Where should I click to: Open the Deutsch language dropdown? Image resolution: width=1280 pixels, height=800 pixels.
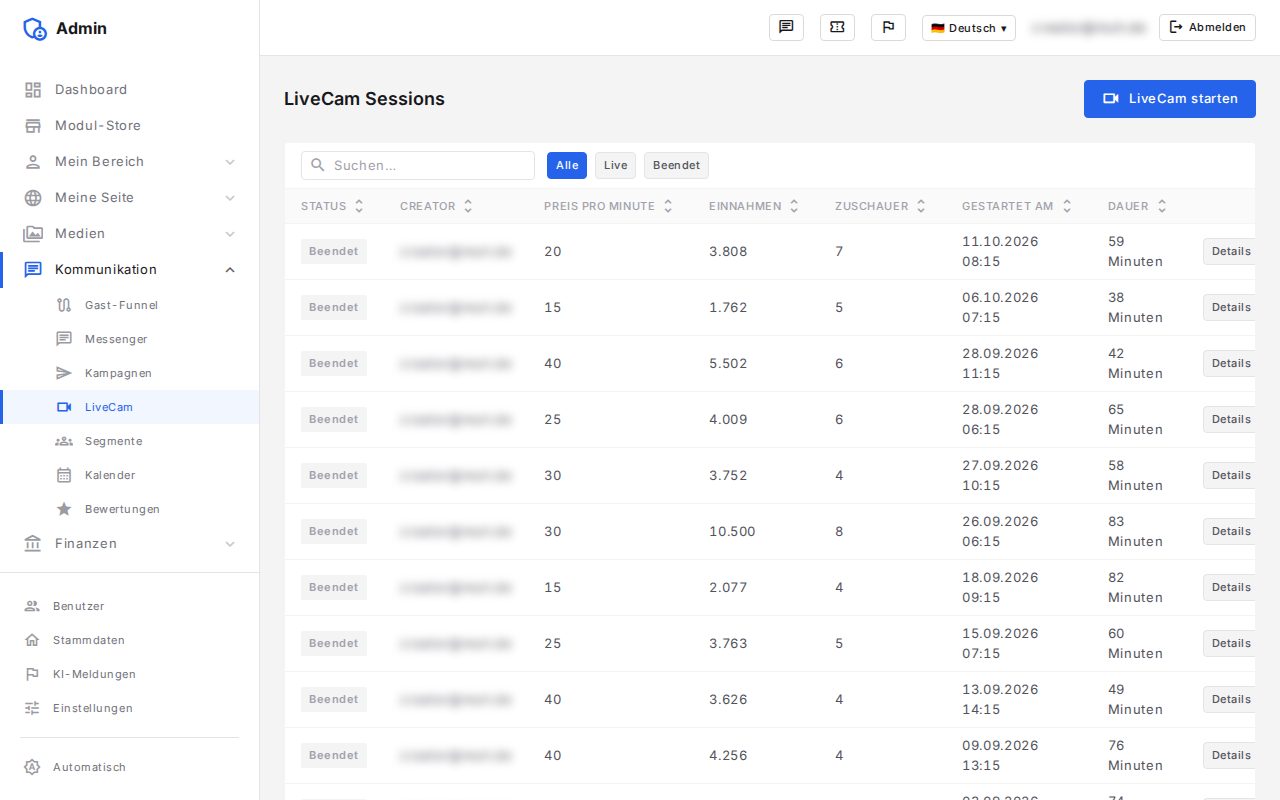click(968, 28)
